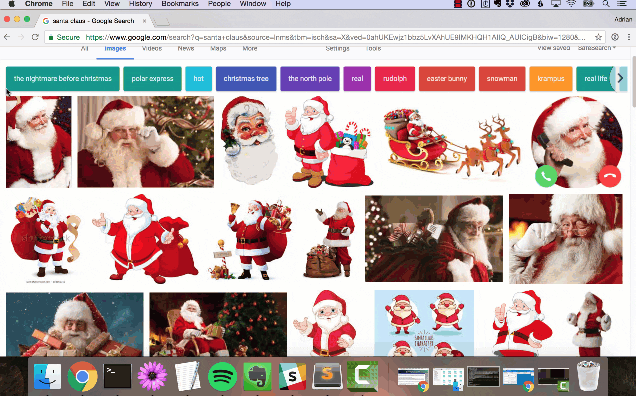Open Finder from the dock

[47, 376]
